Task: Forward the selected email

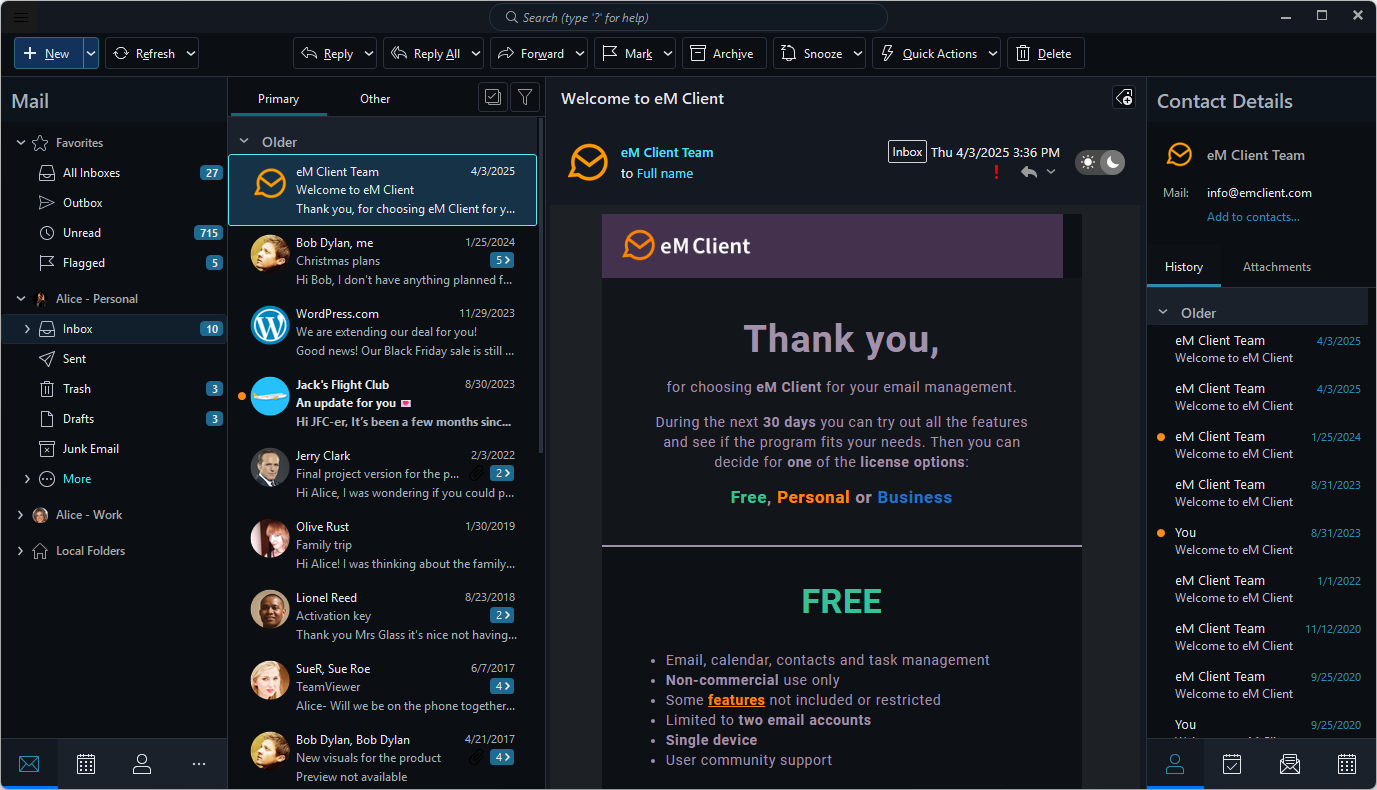Action: click(x=531, y=54)
